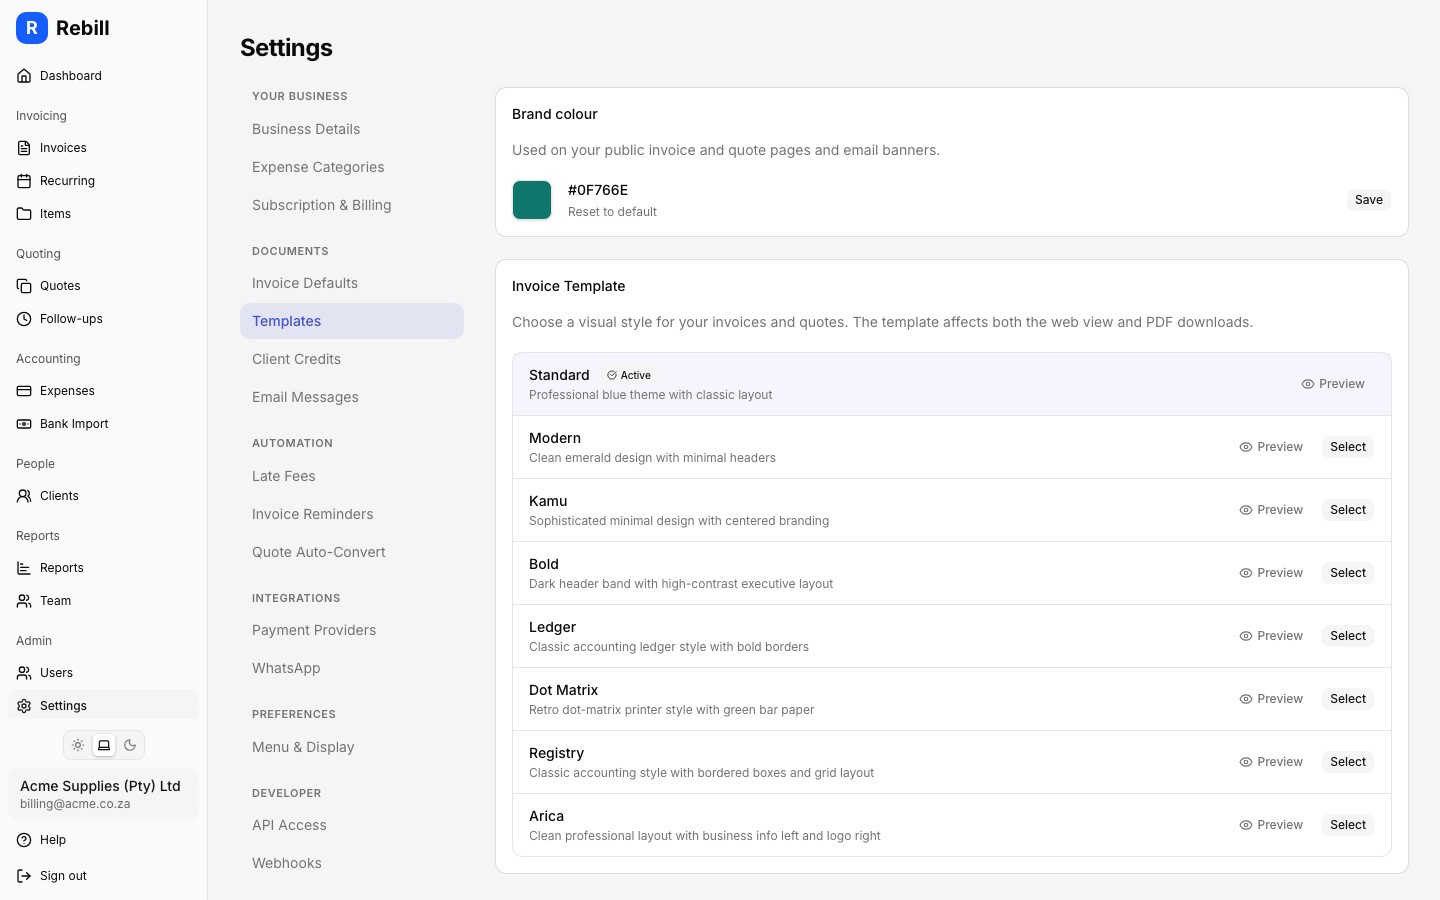Save the brand colour

click(x=1368, y=200)
